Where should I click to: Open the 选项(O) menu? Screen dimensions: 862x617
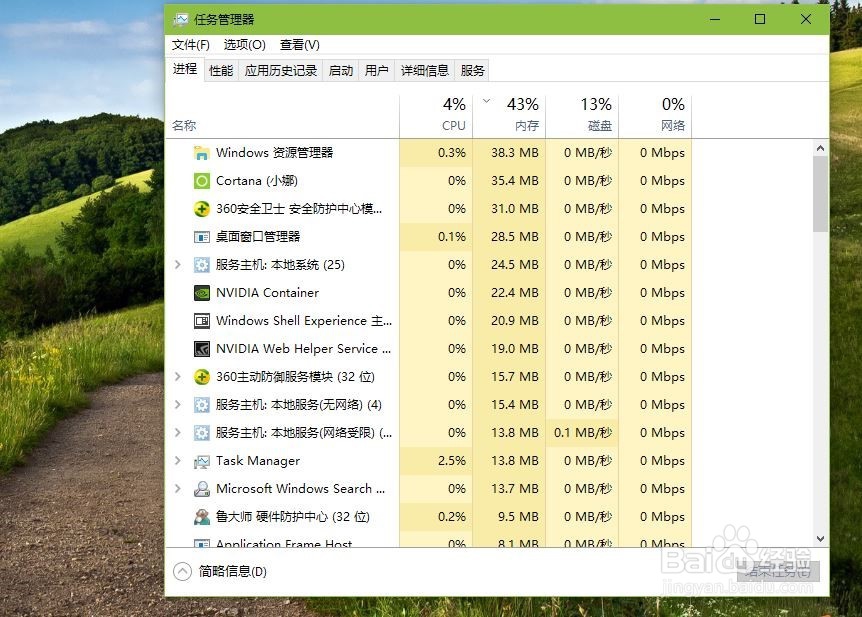click(x=245, y=45)
